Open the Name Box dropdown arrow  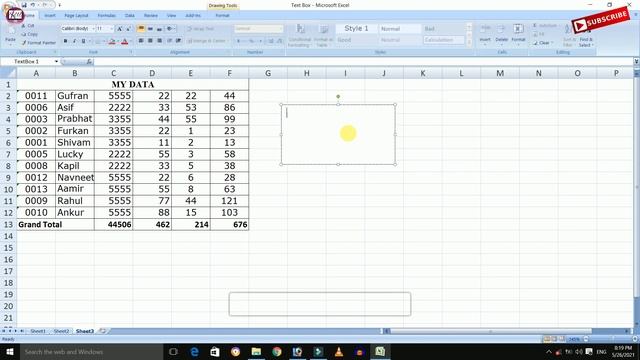coord(56,62)
